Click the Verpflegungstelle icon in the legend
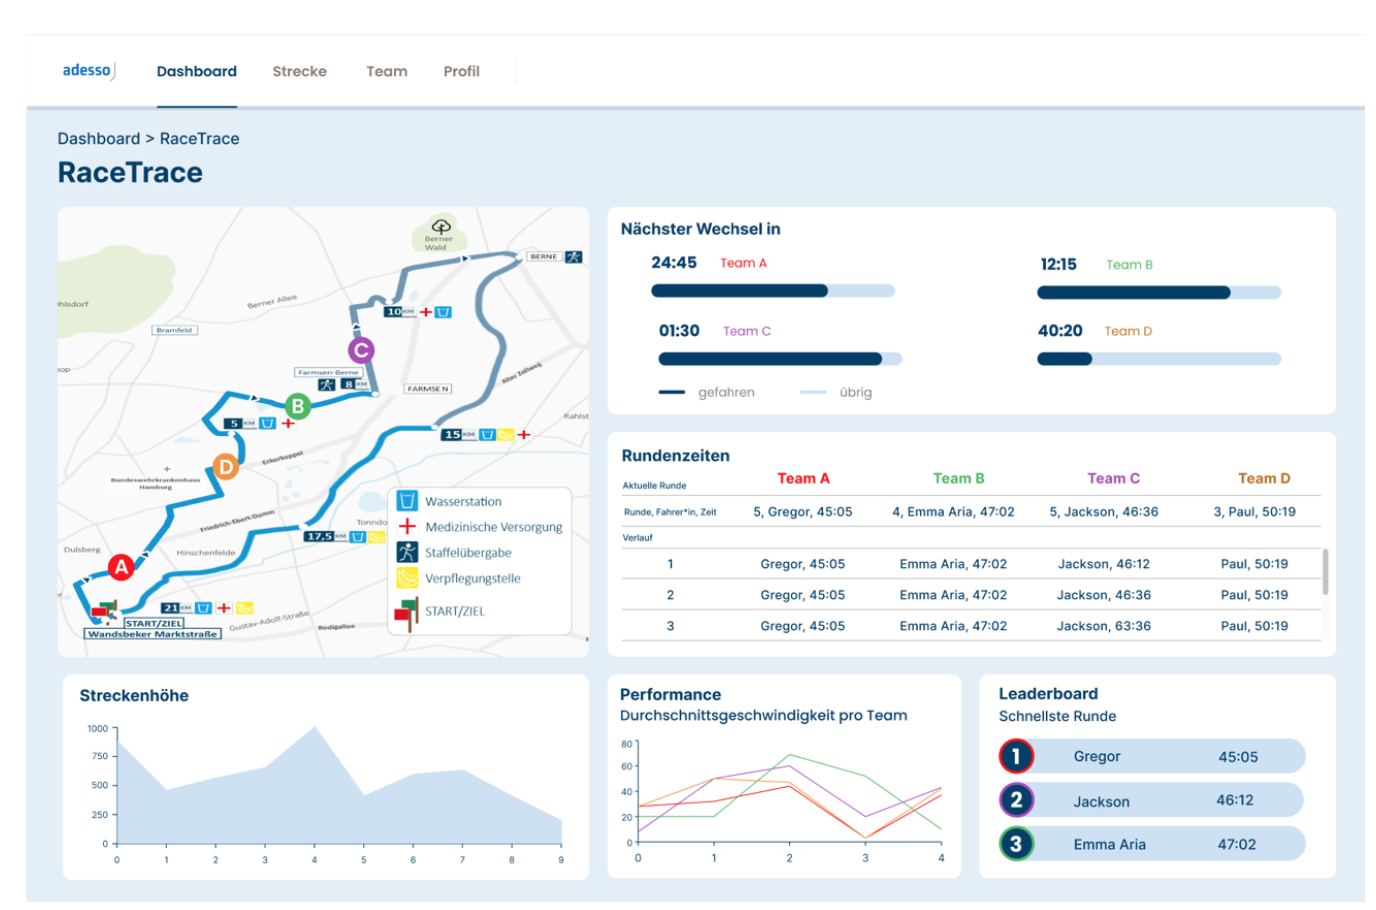This screenshot has height=910, width=1376. (407, 578)
